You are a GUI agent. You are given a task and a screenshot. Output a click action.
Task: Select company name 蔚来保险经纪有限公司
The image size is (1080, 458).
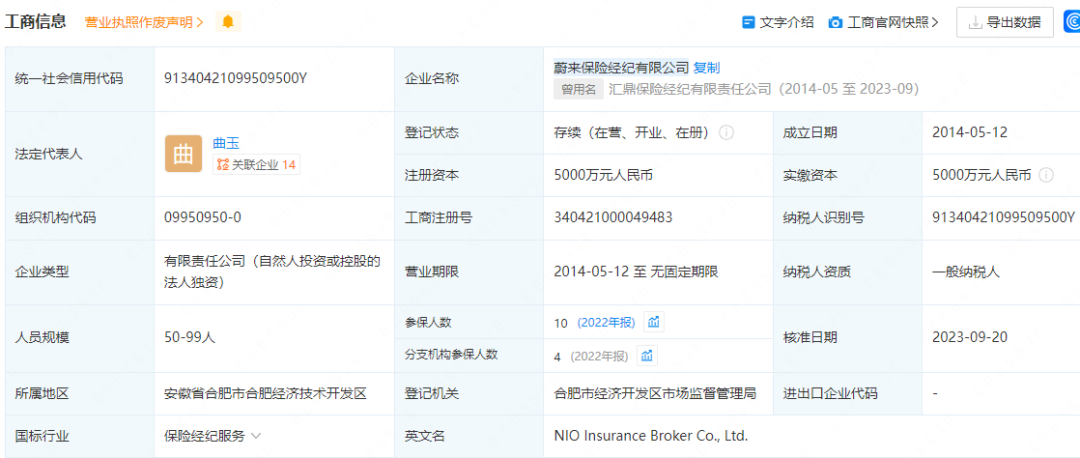621,67
